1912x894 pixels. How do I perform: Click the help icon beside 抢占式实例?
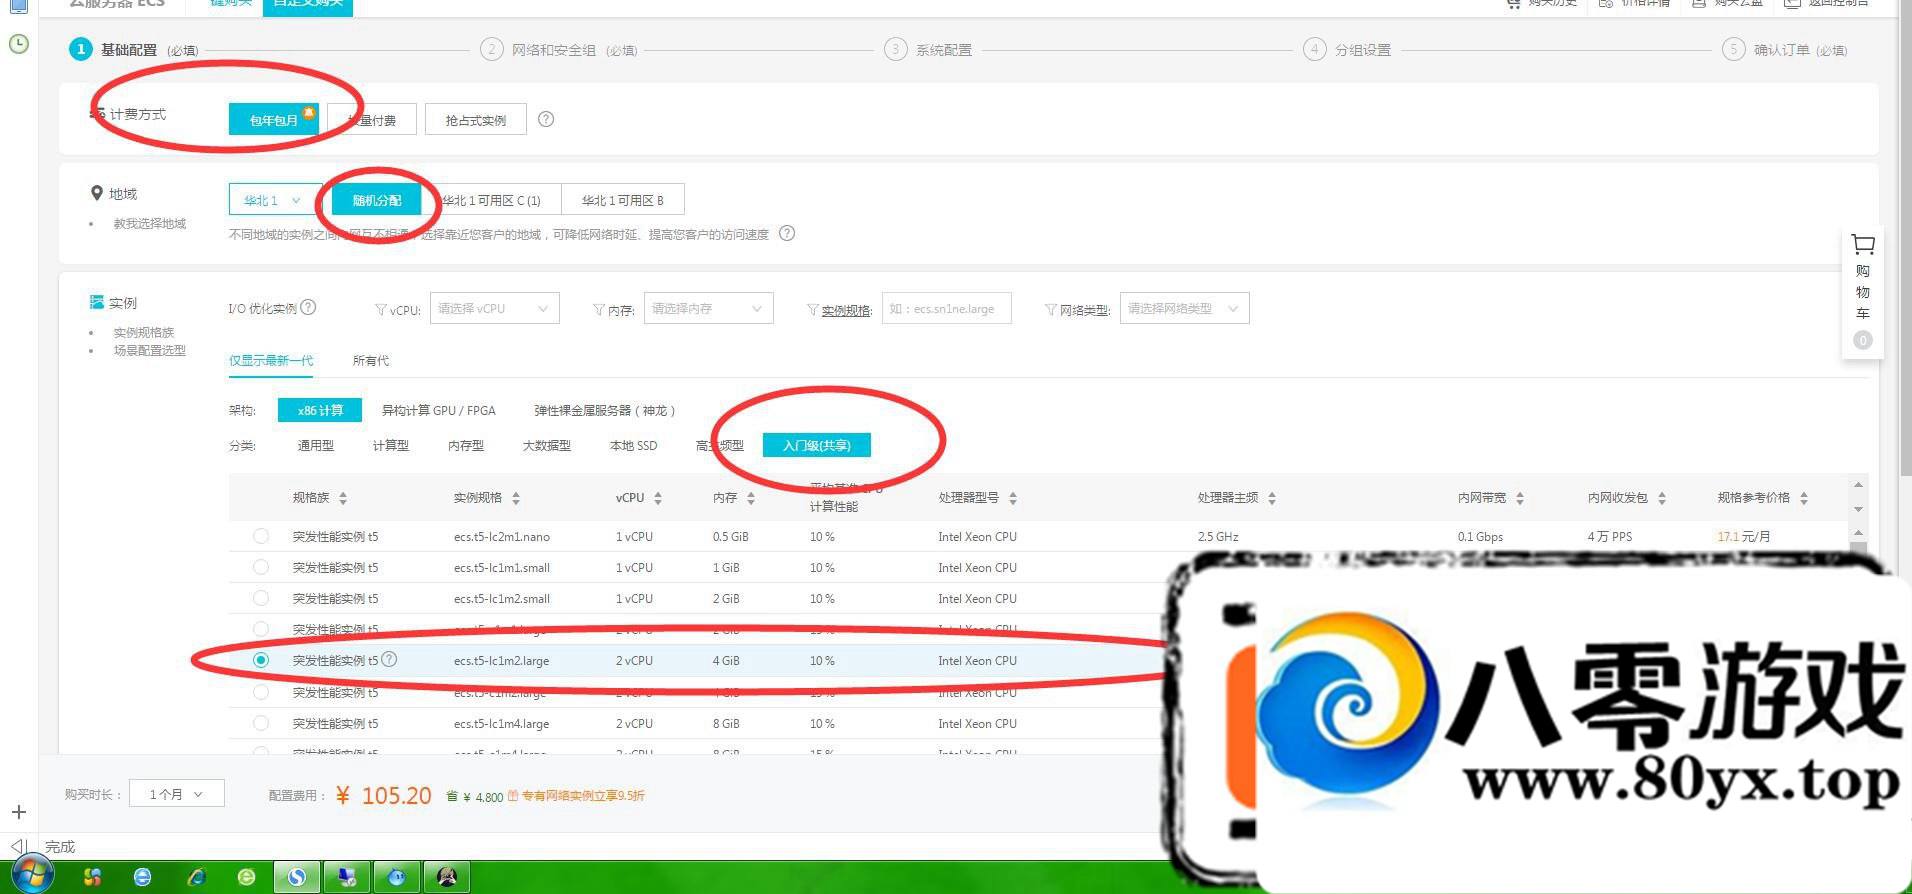[x=546, y=119]
